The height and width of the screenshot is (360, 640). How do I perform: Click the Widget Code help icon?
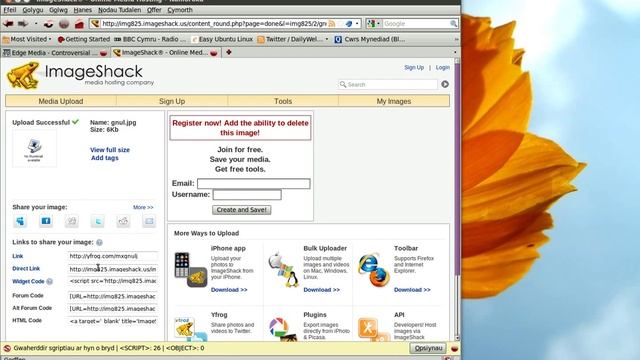pyautogui.click(x=49, y=281)
